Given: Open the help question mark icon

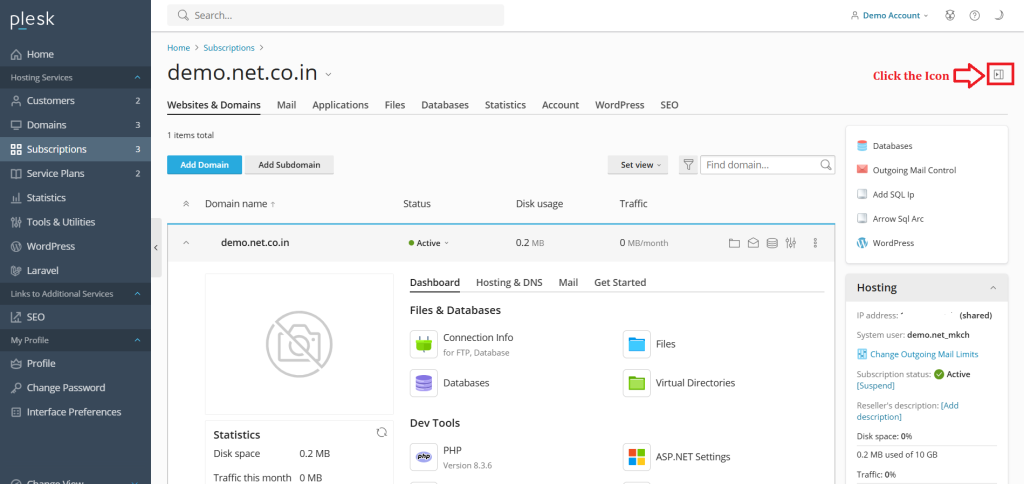Looking at the screenshot, I should click(974, 16).
